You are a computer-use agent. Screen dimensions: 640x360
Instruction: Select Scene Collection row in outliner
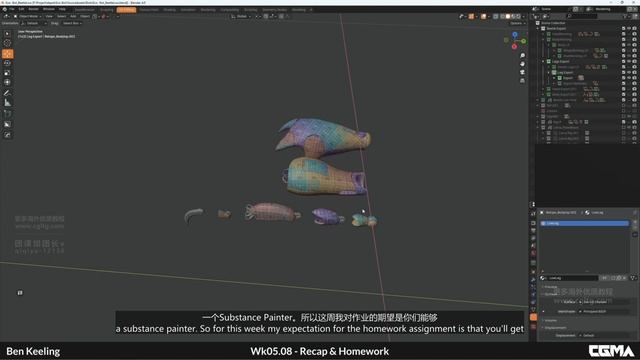pos(553,23)
